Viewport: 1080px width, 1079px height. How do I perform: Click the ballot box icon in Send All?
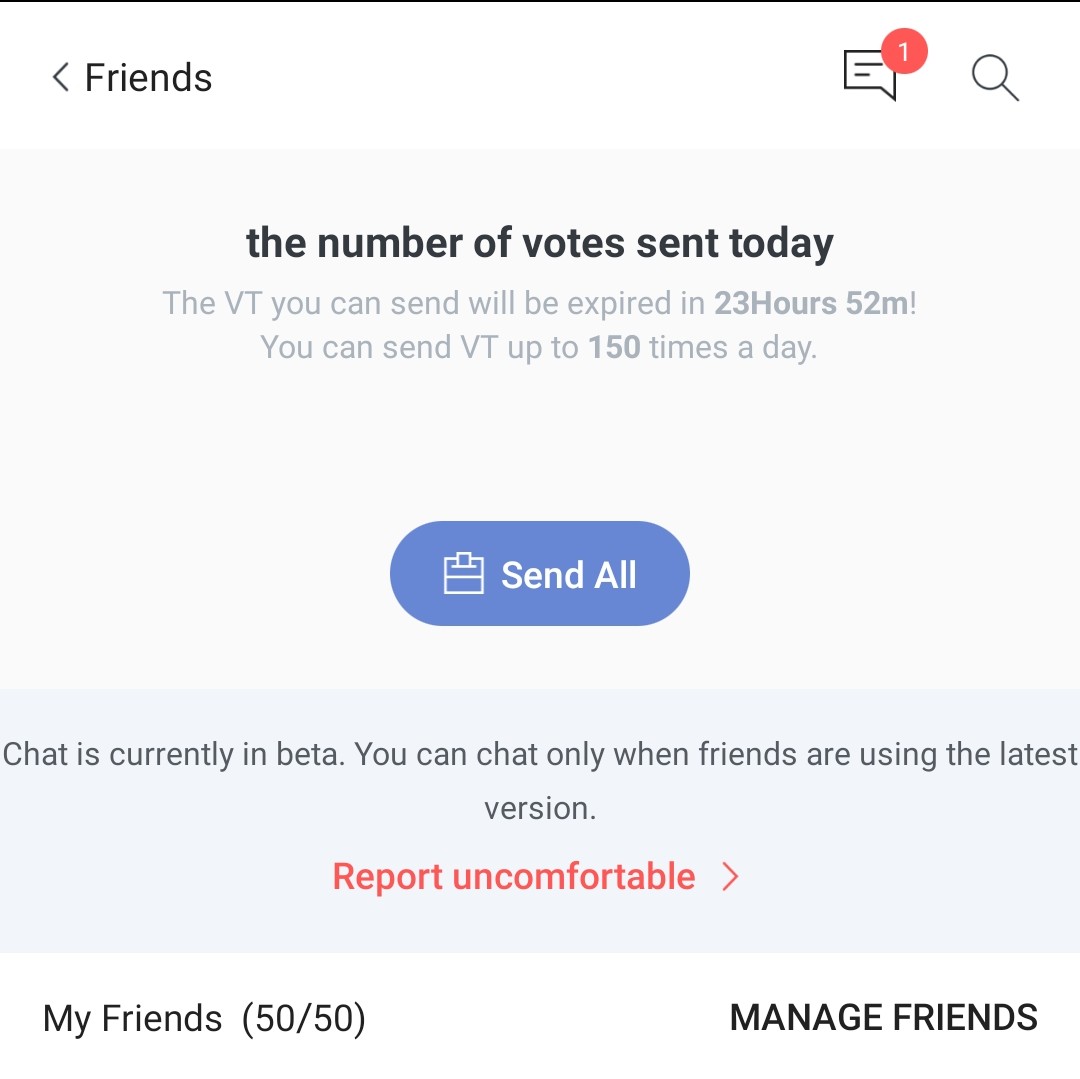tap(463, 573)
